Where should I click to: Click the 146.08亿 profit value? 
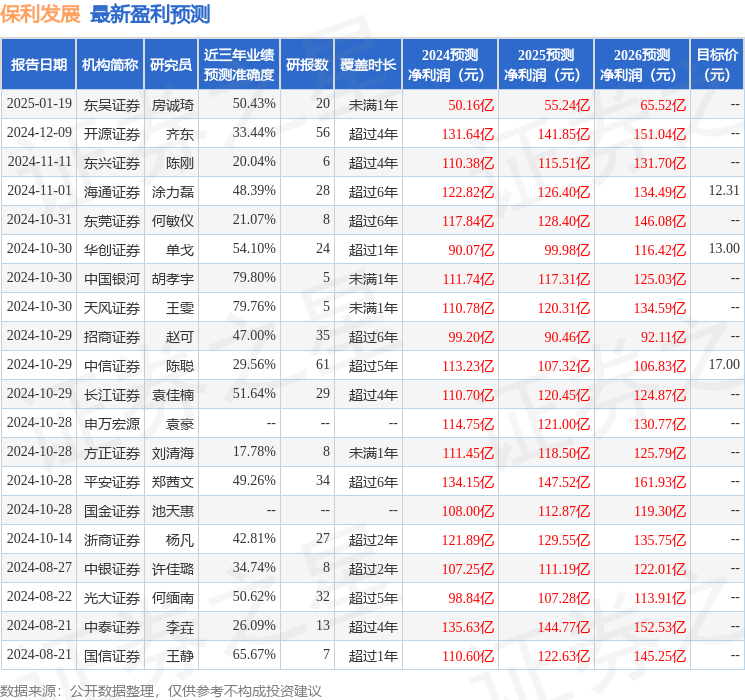pyautogui.click(x=659, y=221)
